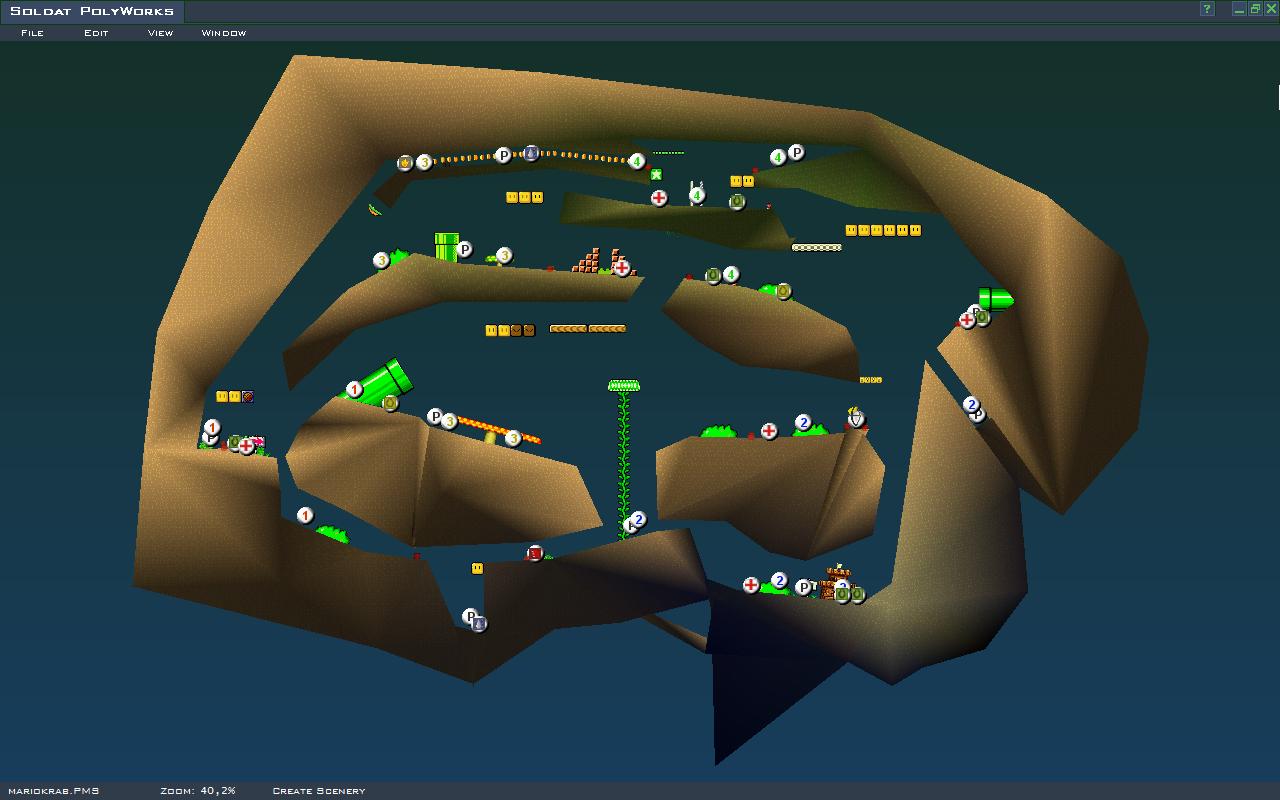Select the green star block scenery

coord(656,175)
